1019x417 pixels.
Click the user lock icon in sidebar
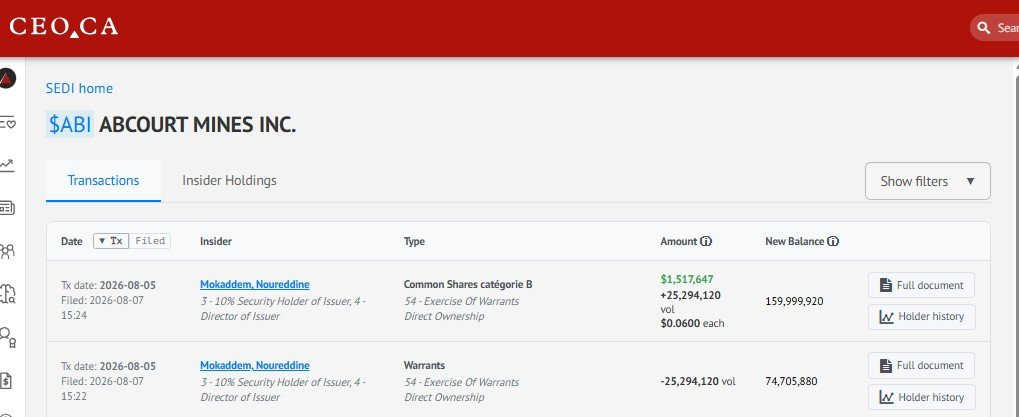(7, 336)
